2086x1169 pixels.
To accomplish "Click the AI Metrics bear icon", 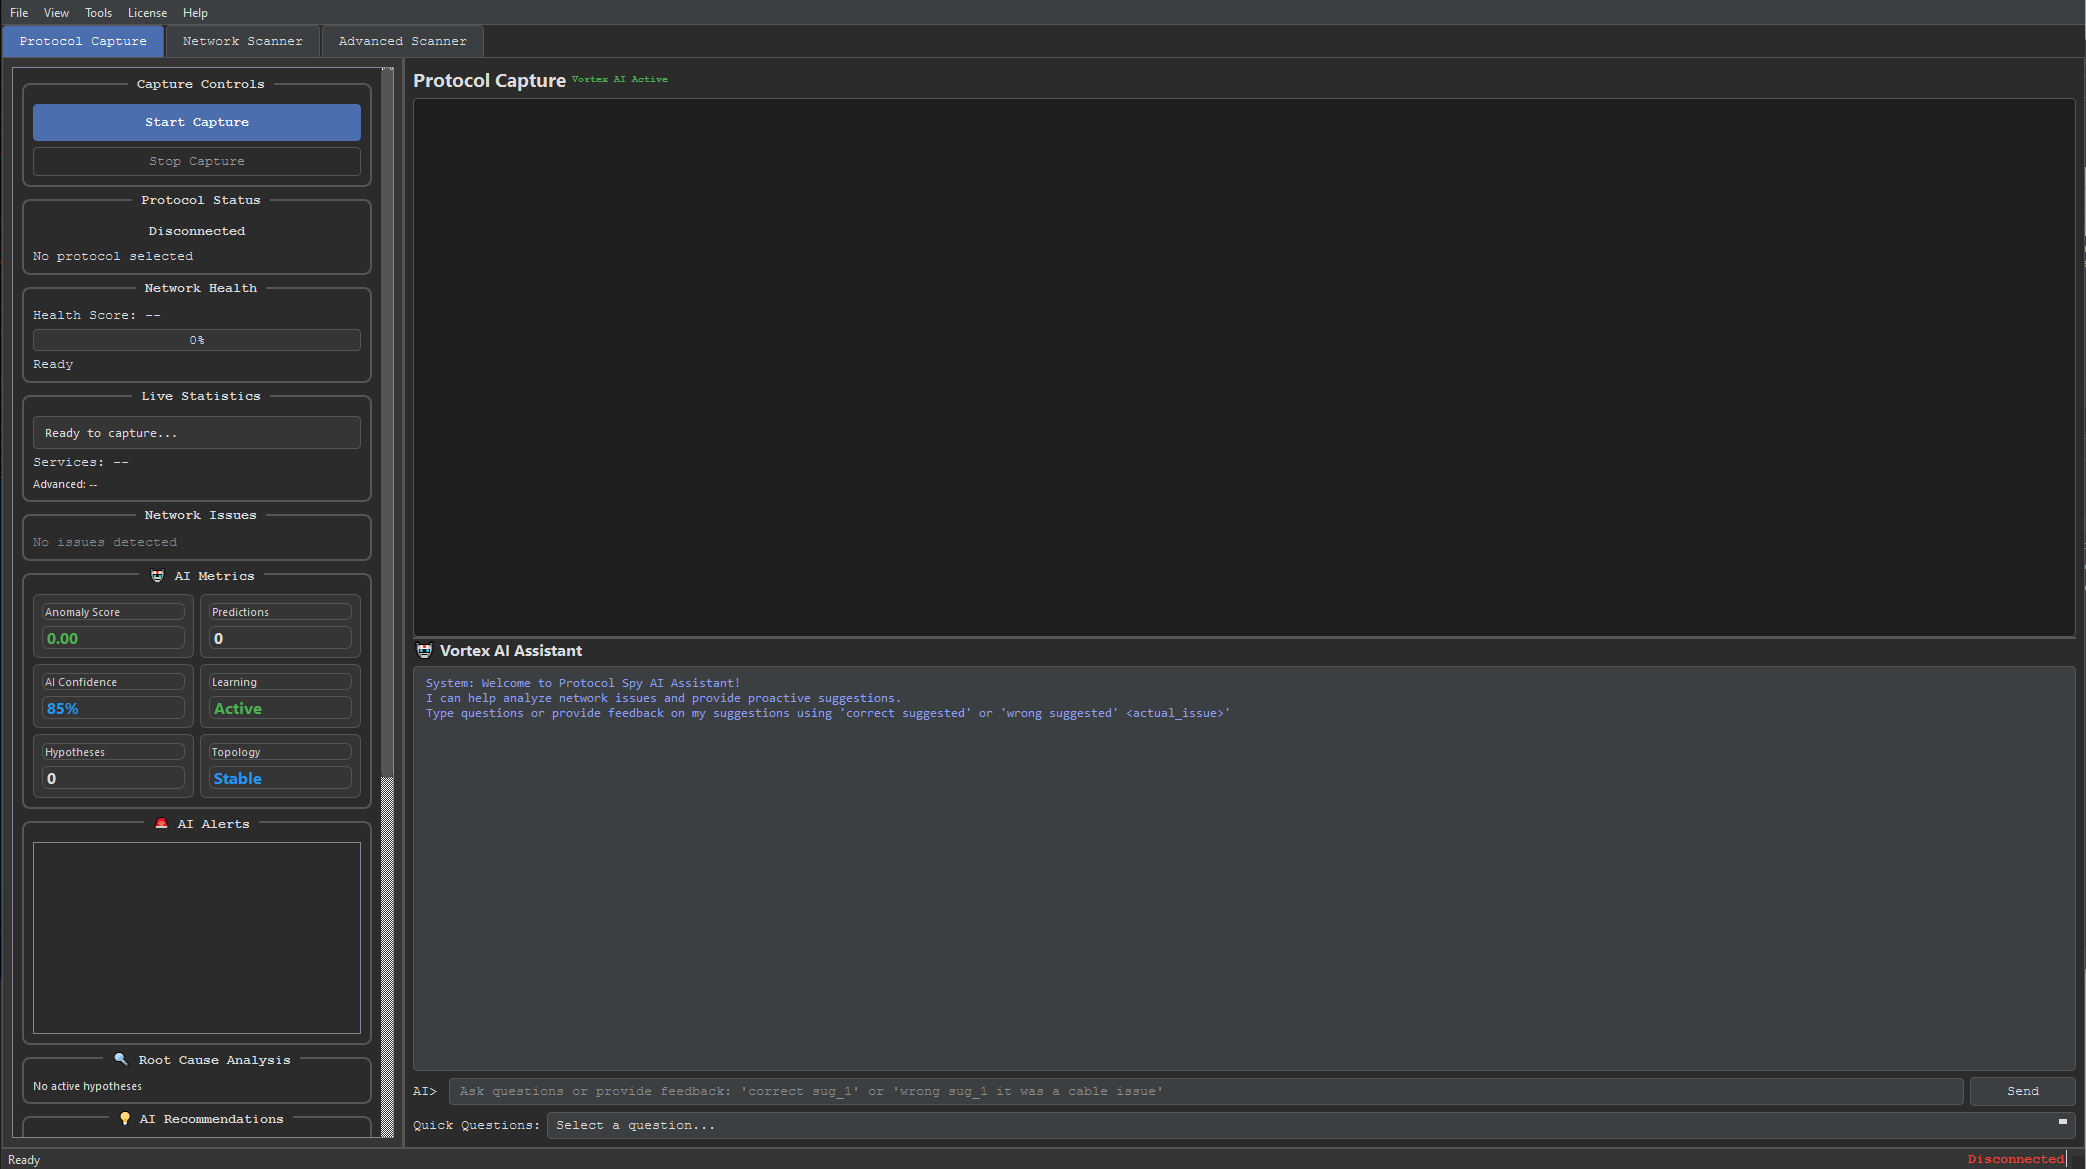I will [x=157, y=576].
